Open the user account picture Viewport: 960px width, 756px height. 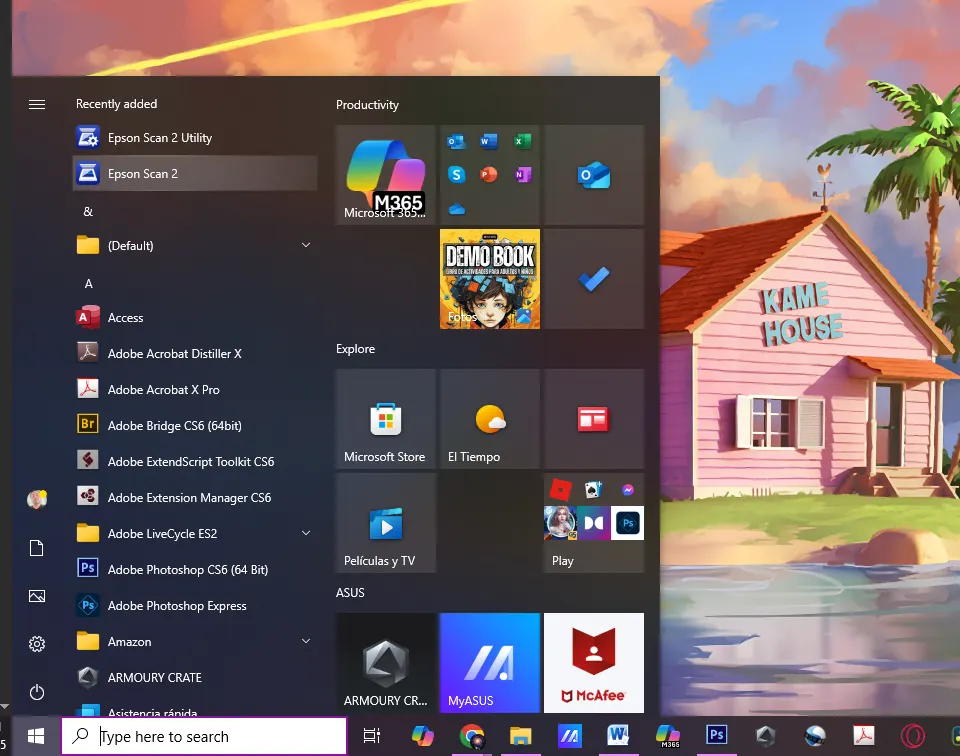pyautogui.click(x=37, y=500)
